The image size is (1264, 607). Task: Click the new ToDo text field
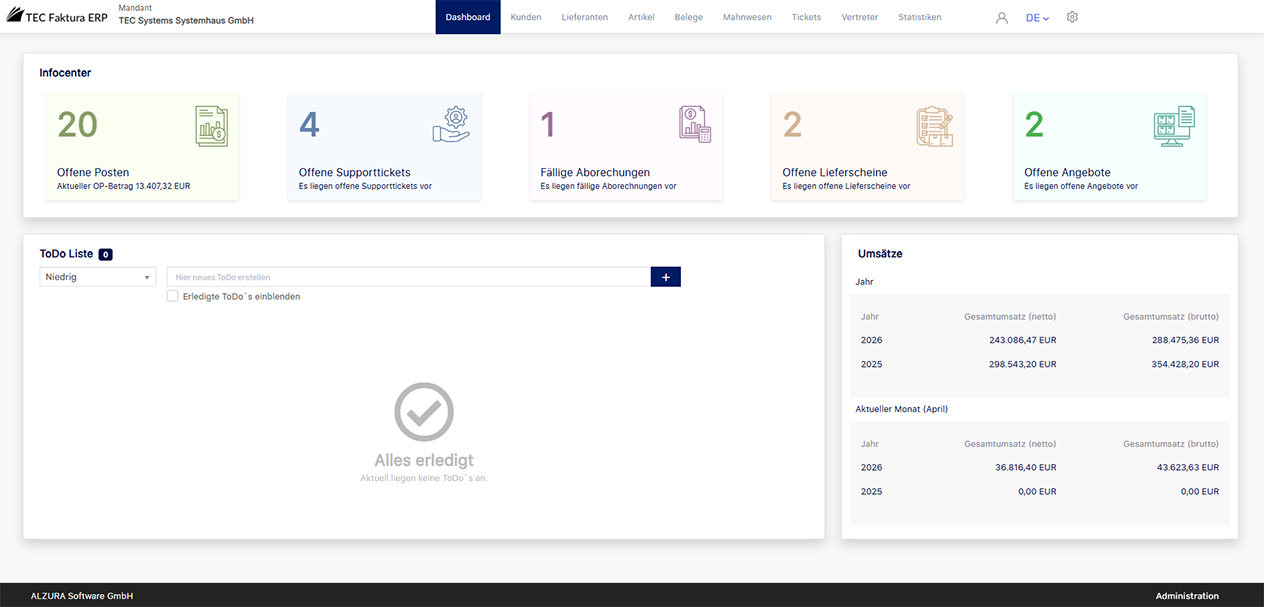coord(408,277)
